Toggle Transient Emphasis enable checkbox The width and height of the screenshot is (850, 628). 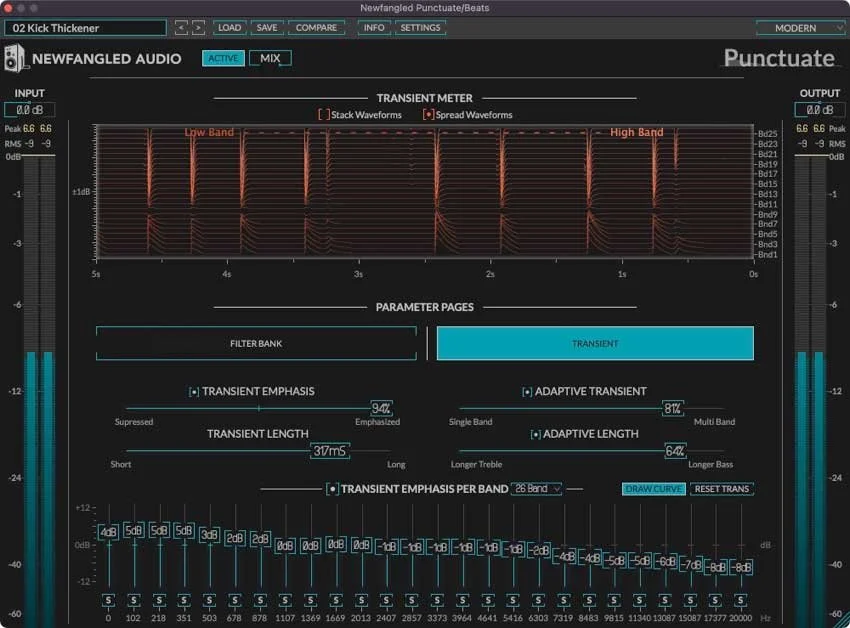(x=194, y=392)
